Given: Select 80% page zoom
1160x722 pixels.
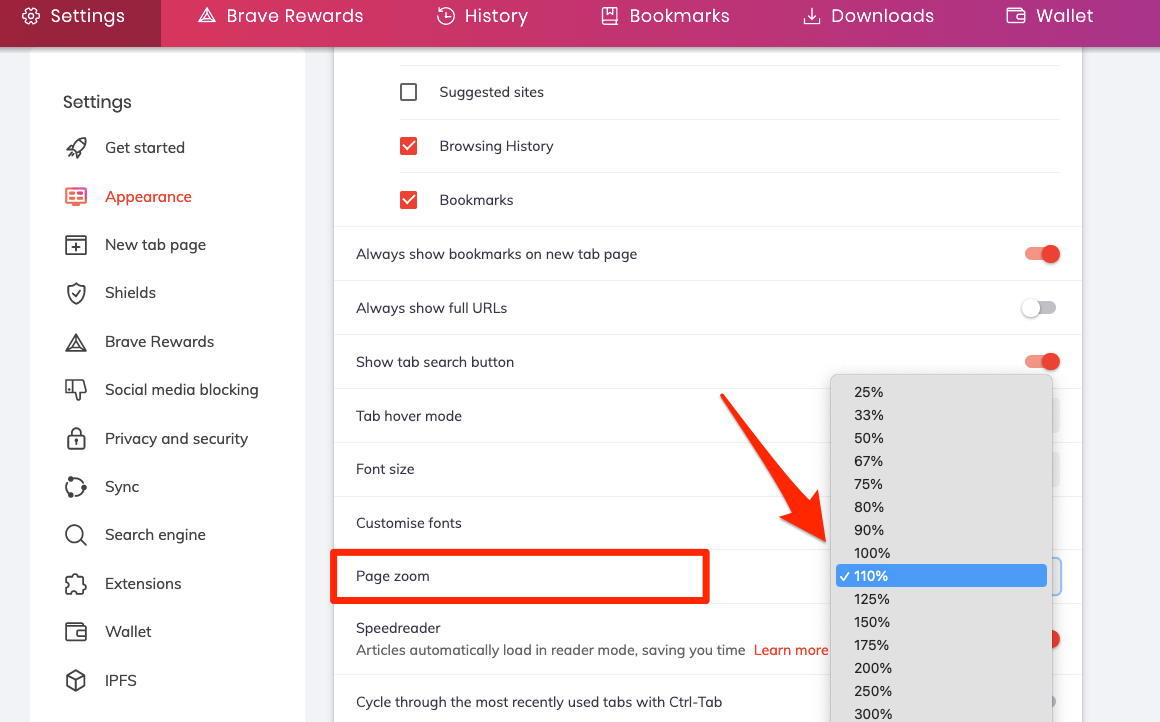Looking at the screenshot, I should [941, 507].
